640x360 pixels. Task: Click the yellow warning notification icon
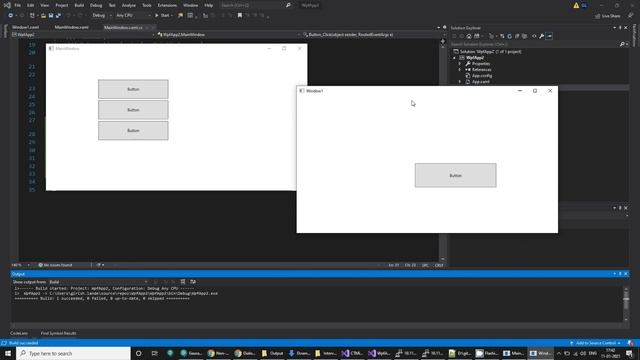tap(576, 5)
